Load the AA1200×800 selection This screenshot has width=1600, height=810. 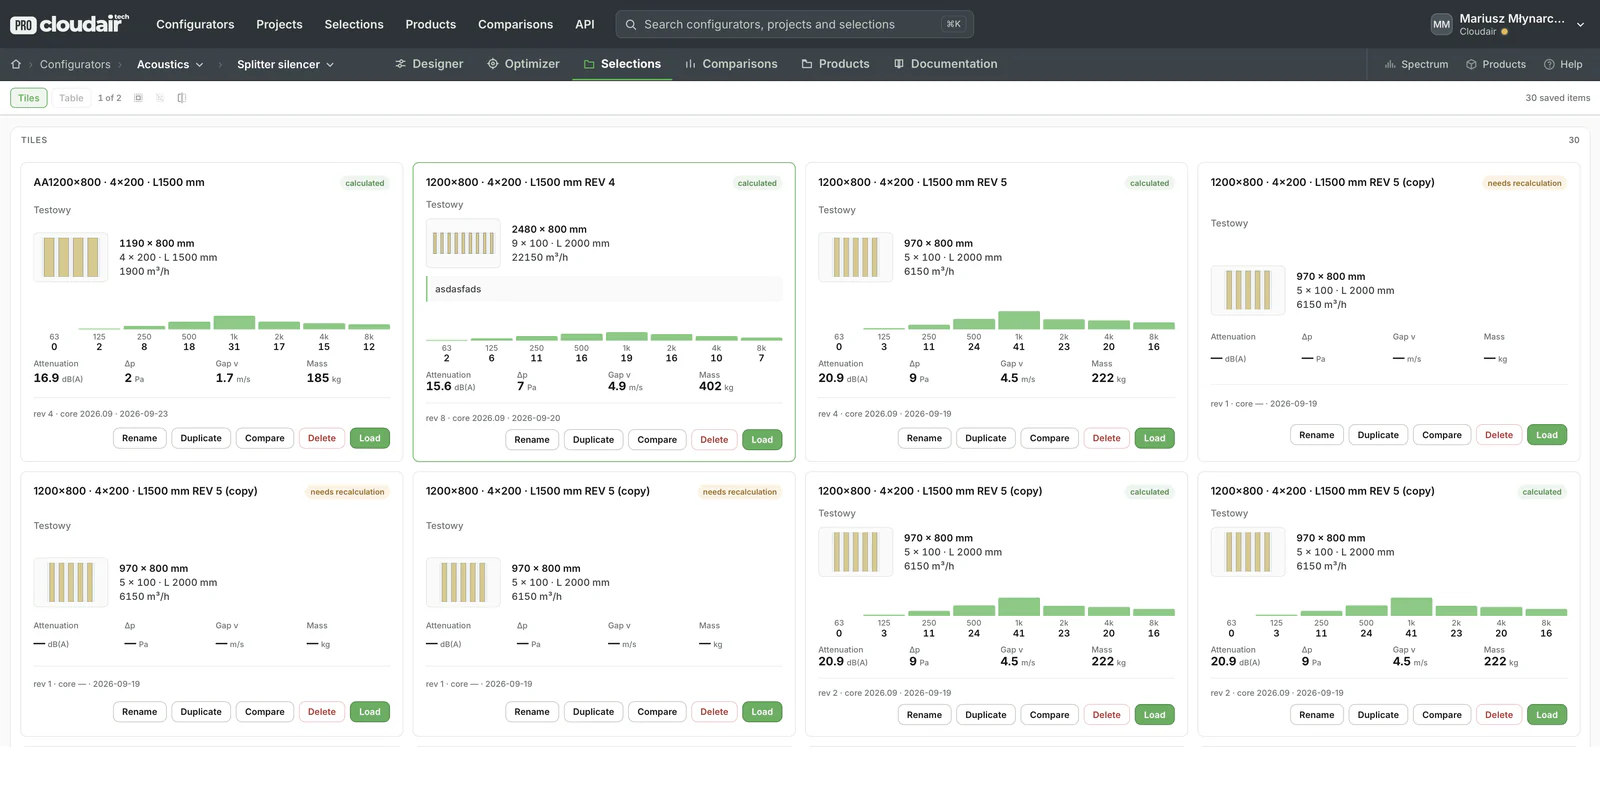point(370,438)
